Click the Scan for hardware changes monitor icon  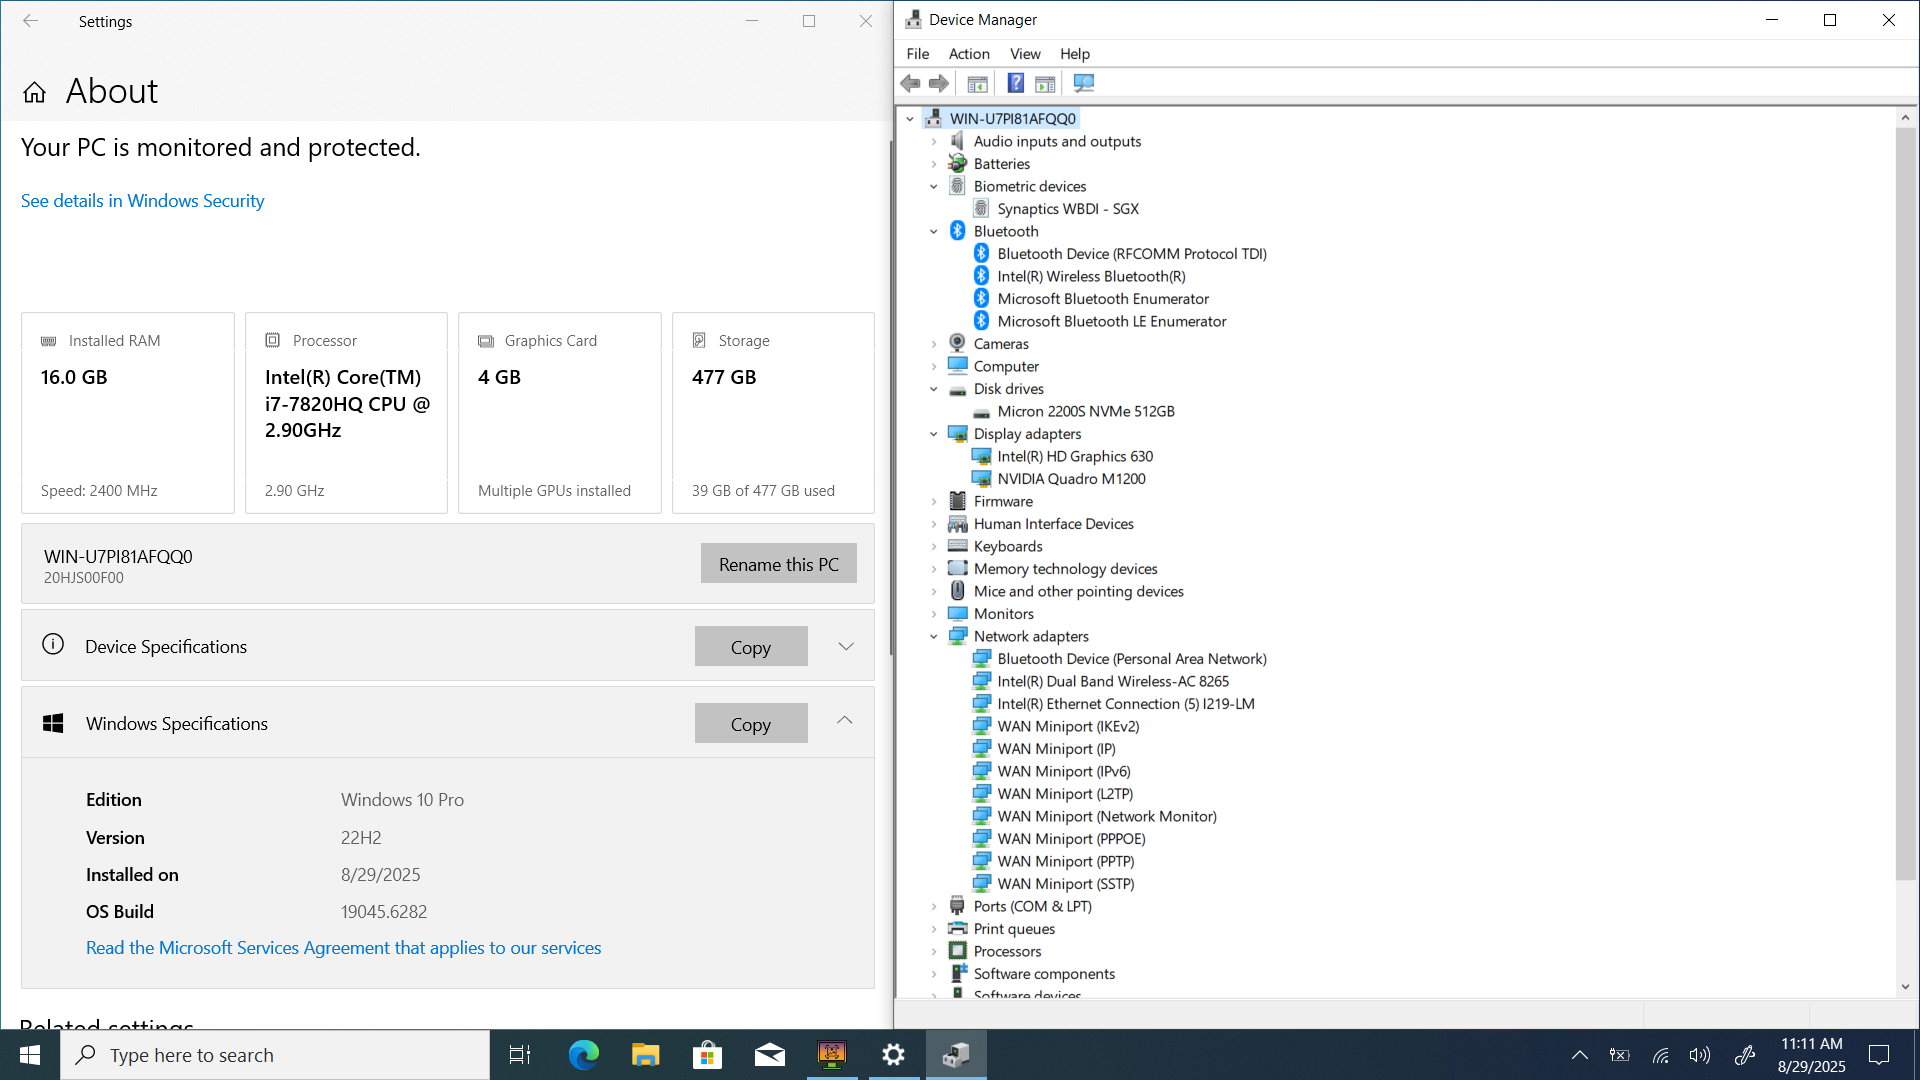[1084, 83]
